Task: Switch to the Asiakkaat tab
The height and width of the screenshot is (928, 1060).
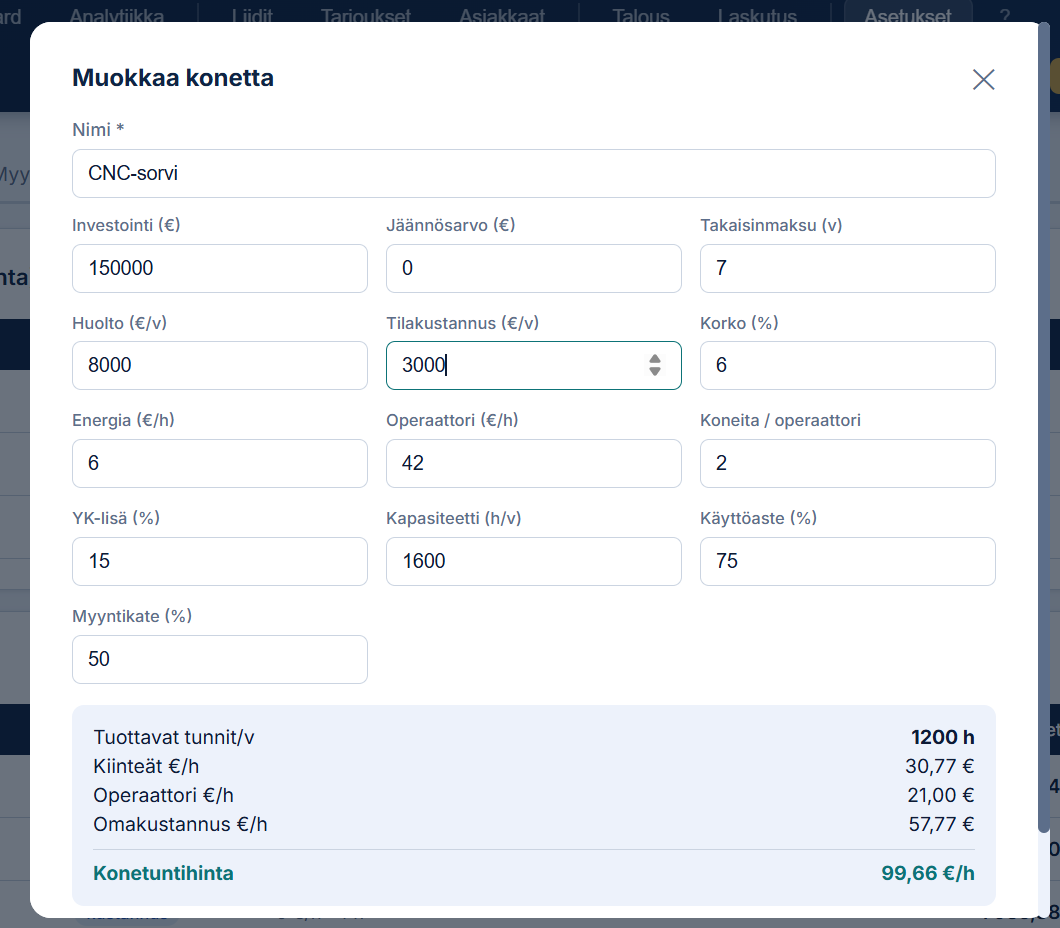Action: (502, 15)
